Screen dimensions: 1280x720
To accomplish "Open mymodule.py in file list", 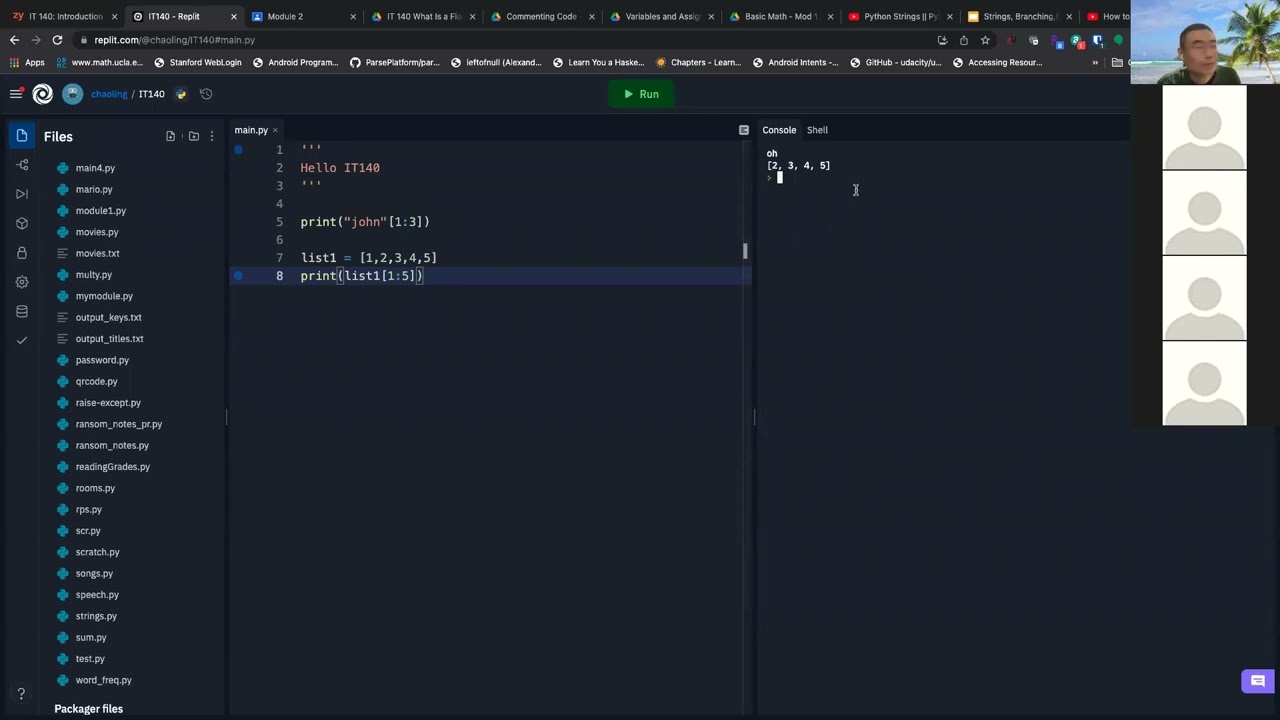I will tap(104, 296).
